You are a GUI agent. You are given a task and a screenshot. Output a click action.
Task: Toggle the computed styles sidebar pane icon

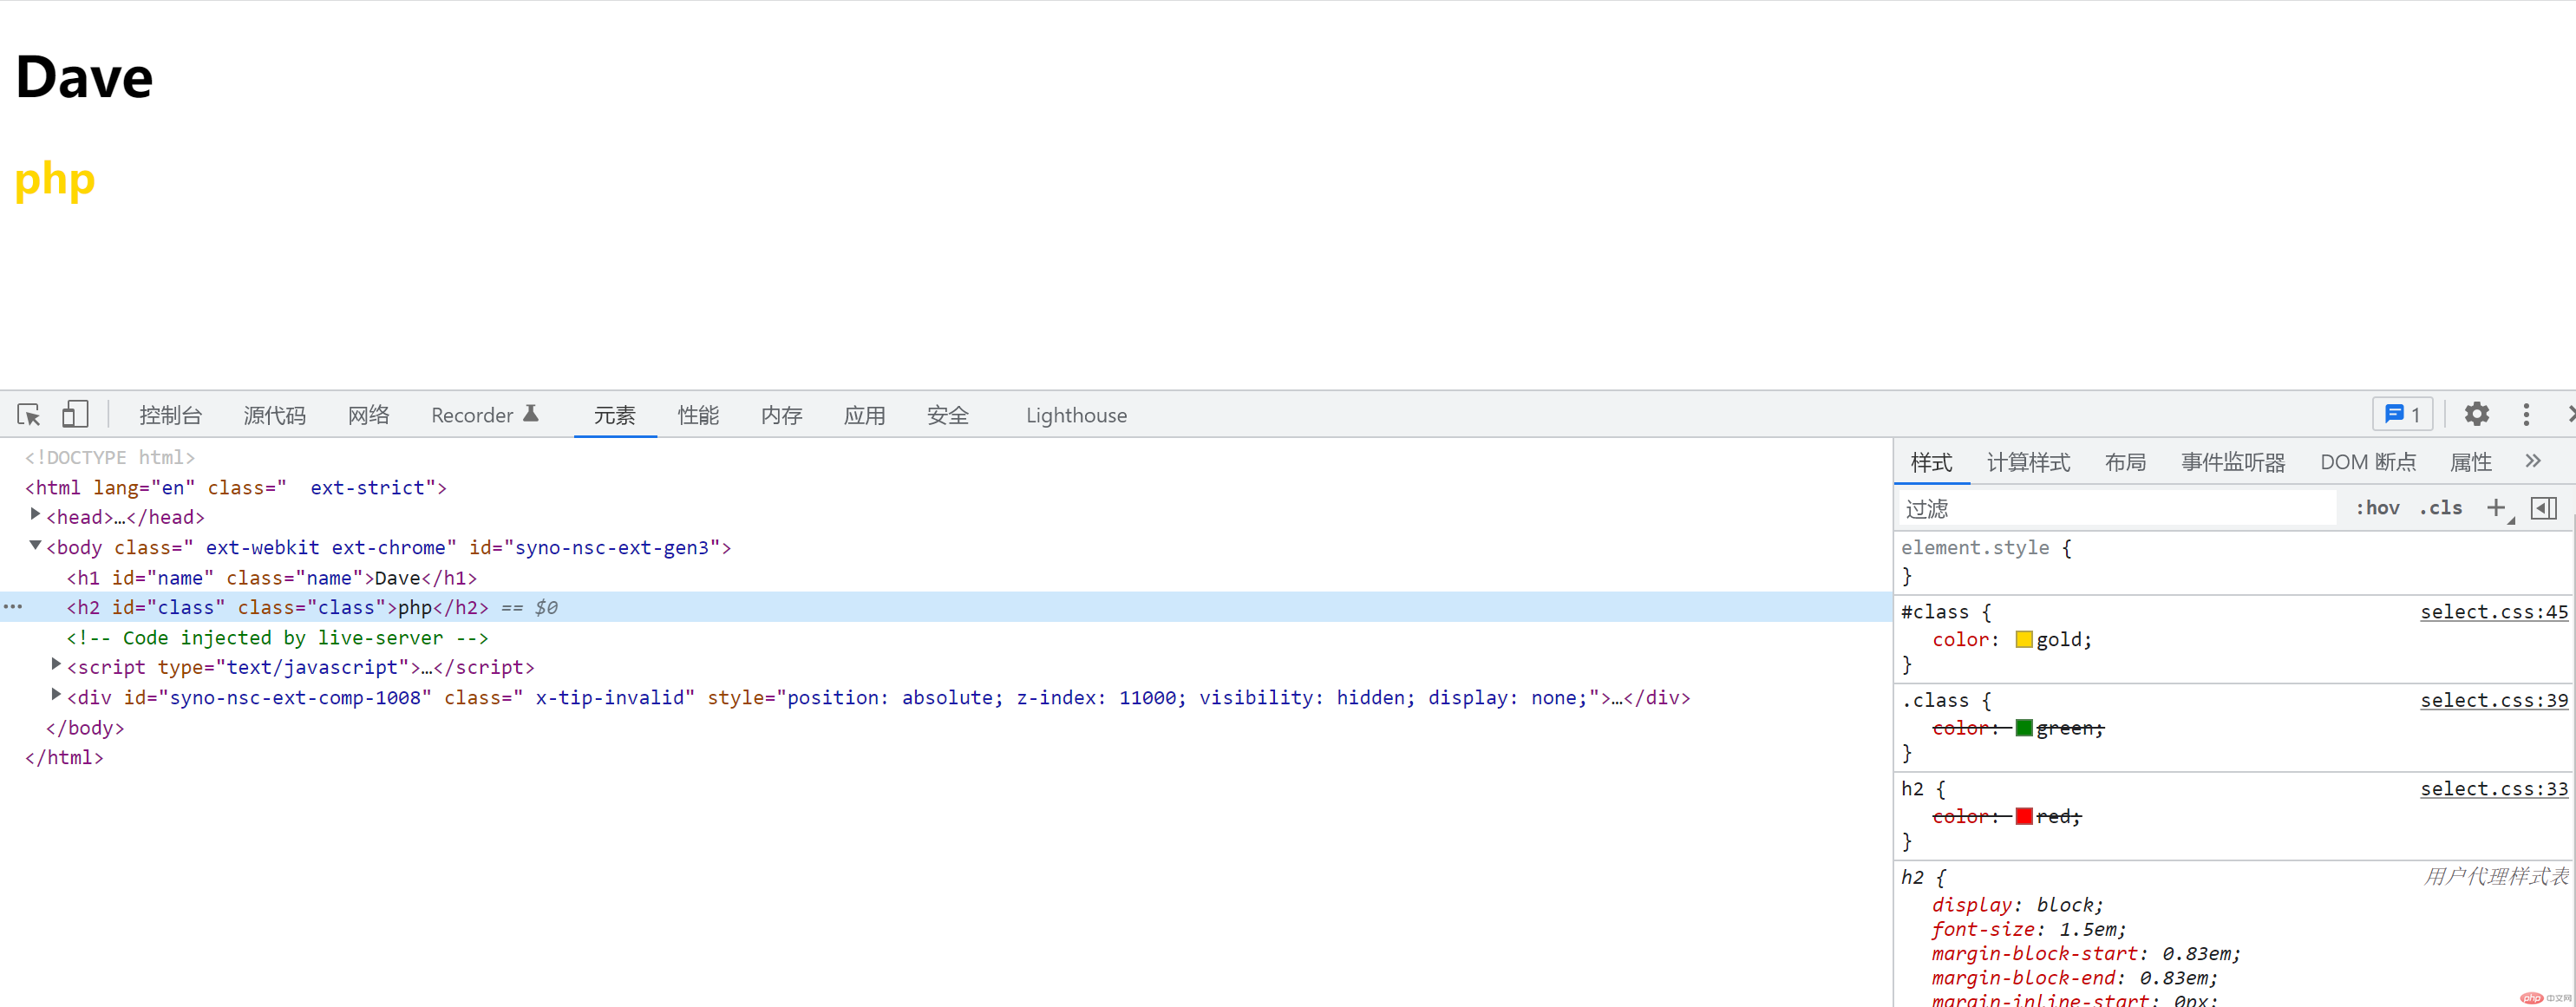point(2544,508)
